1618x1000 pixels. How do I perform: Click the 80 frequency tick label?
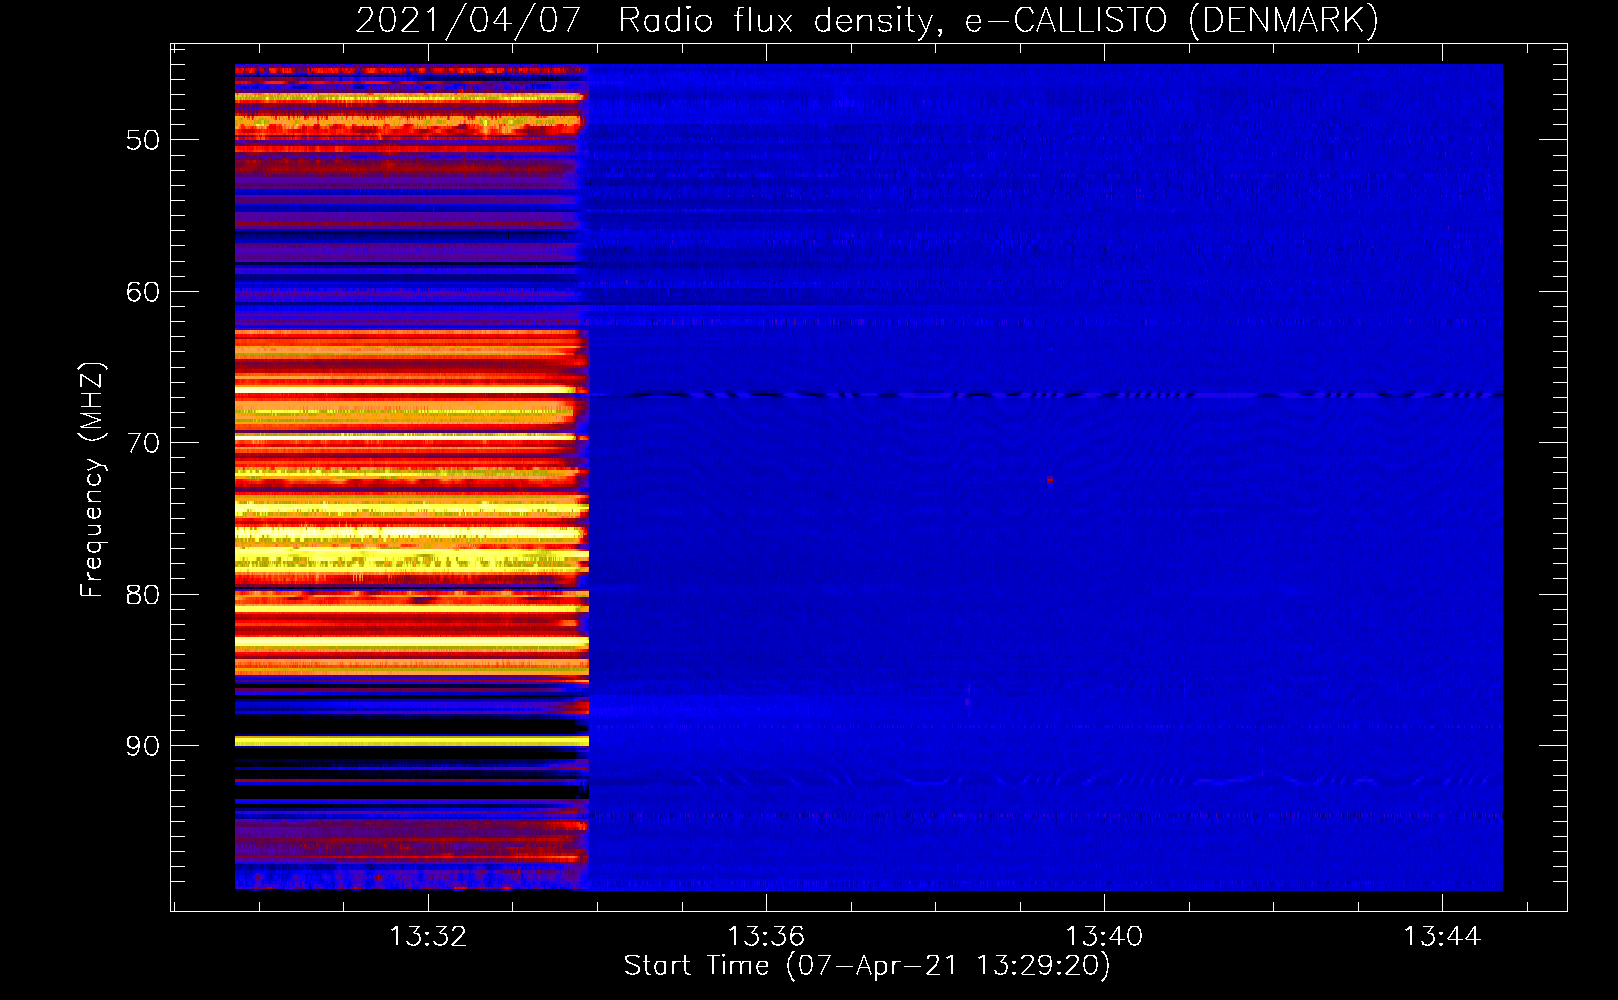tap(143, 595)
